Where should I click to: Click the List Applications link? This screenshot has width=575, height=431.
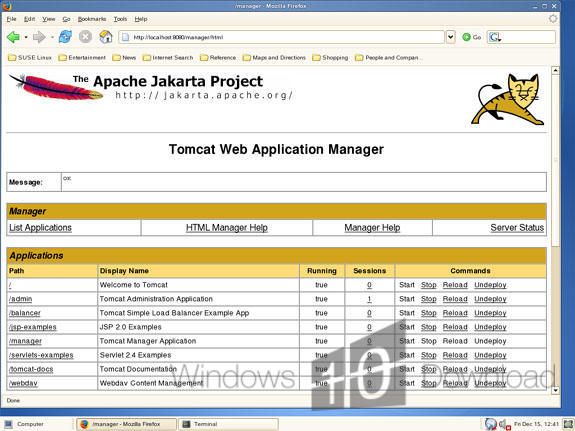coord(40,228)
